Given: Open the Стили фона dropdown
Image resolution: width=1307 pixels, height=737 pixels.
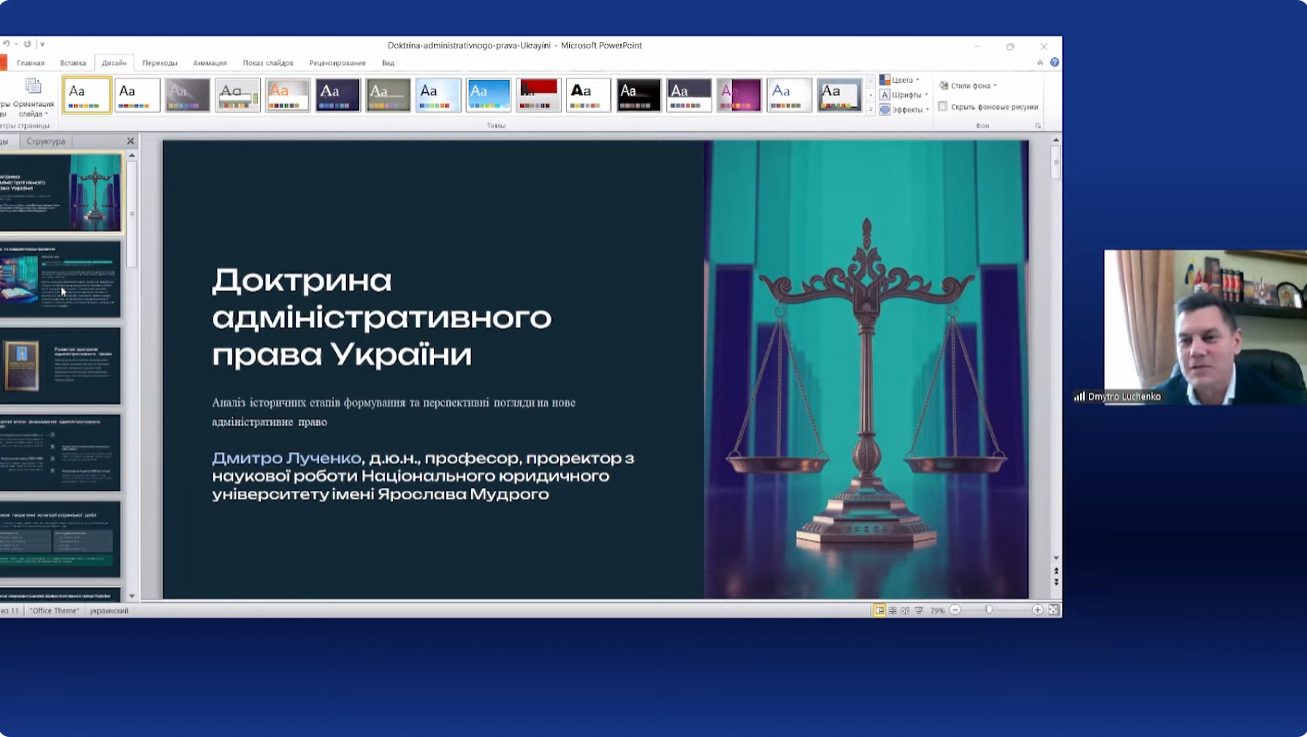Looking at the screenshot, I should (x=970, y=86).
